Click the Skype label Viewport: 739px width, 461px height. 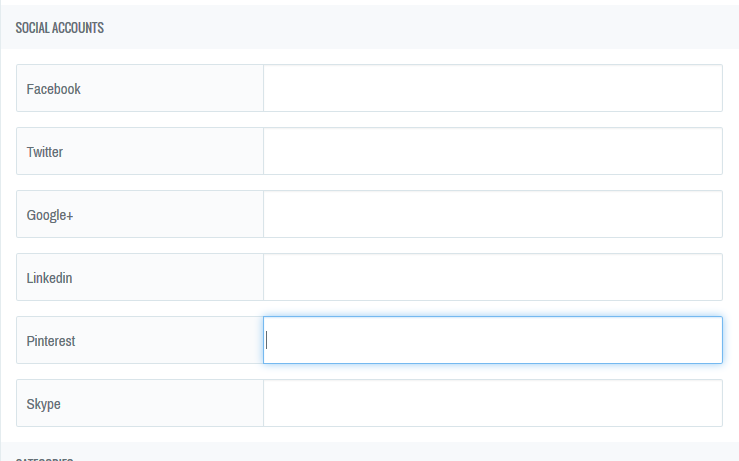pos(43,404)
